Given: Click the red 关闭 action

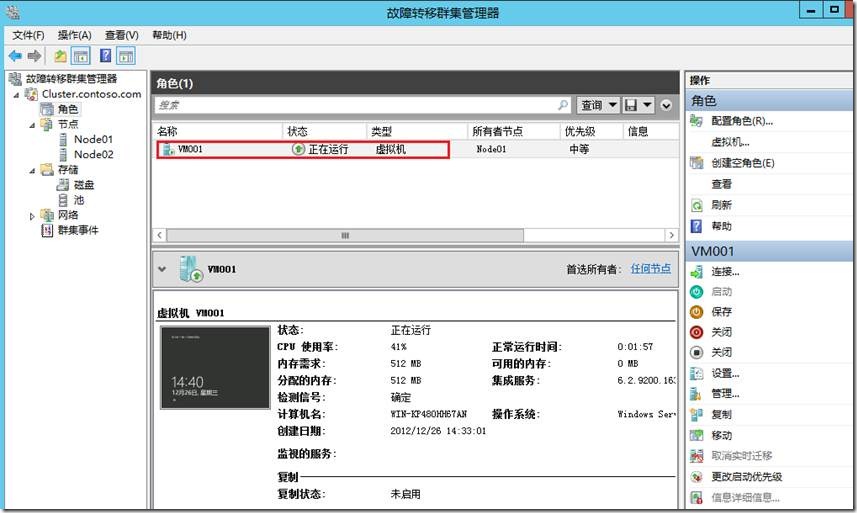Looking at the screenshot, I should pyautogui.click(x=721, y=332).
